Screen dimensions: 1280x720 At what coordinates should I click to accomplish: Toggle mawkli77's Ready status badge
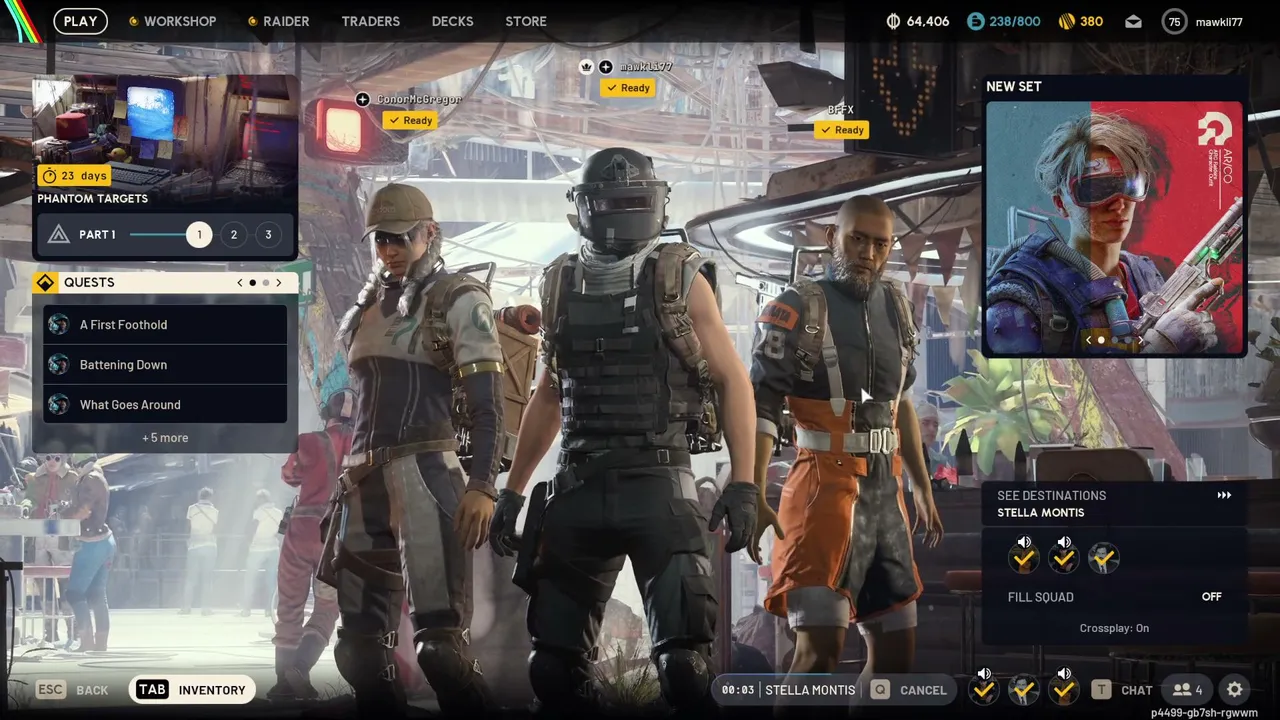tap(628, 88)
